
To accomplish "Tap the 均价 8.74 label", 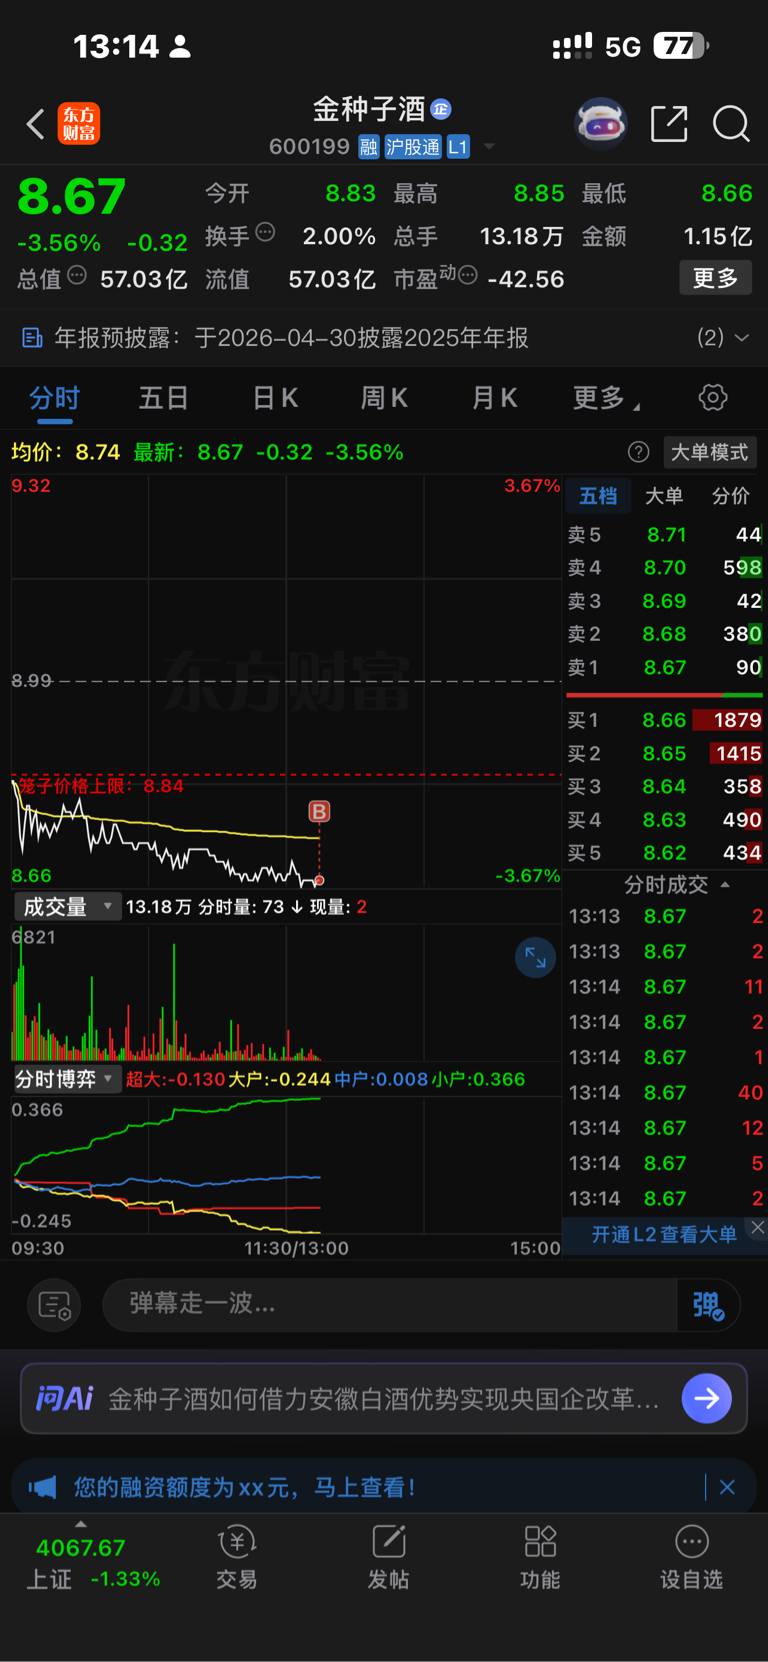I will 66,452.
